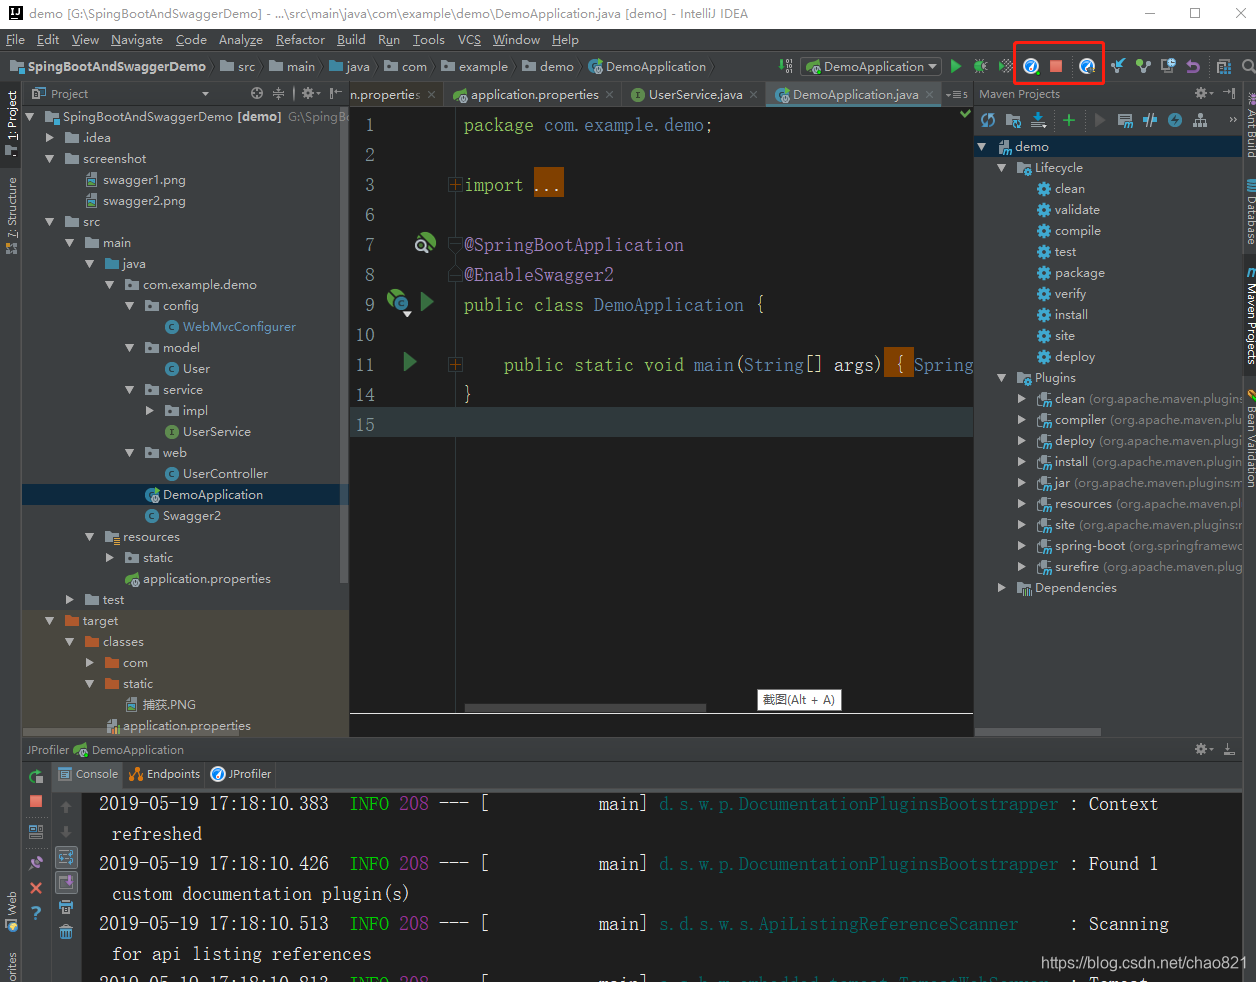Open the Endpoints tab in run panel
This screenshot has height=982, width=1256.
coord(164,774)
